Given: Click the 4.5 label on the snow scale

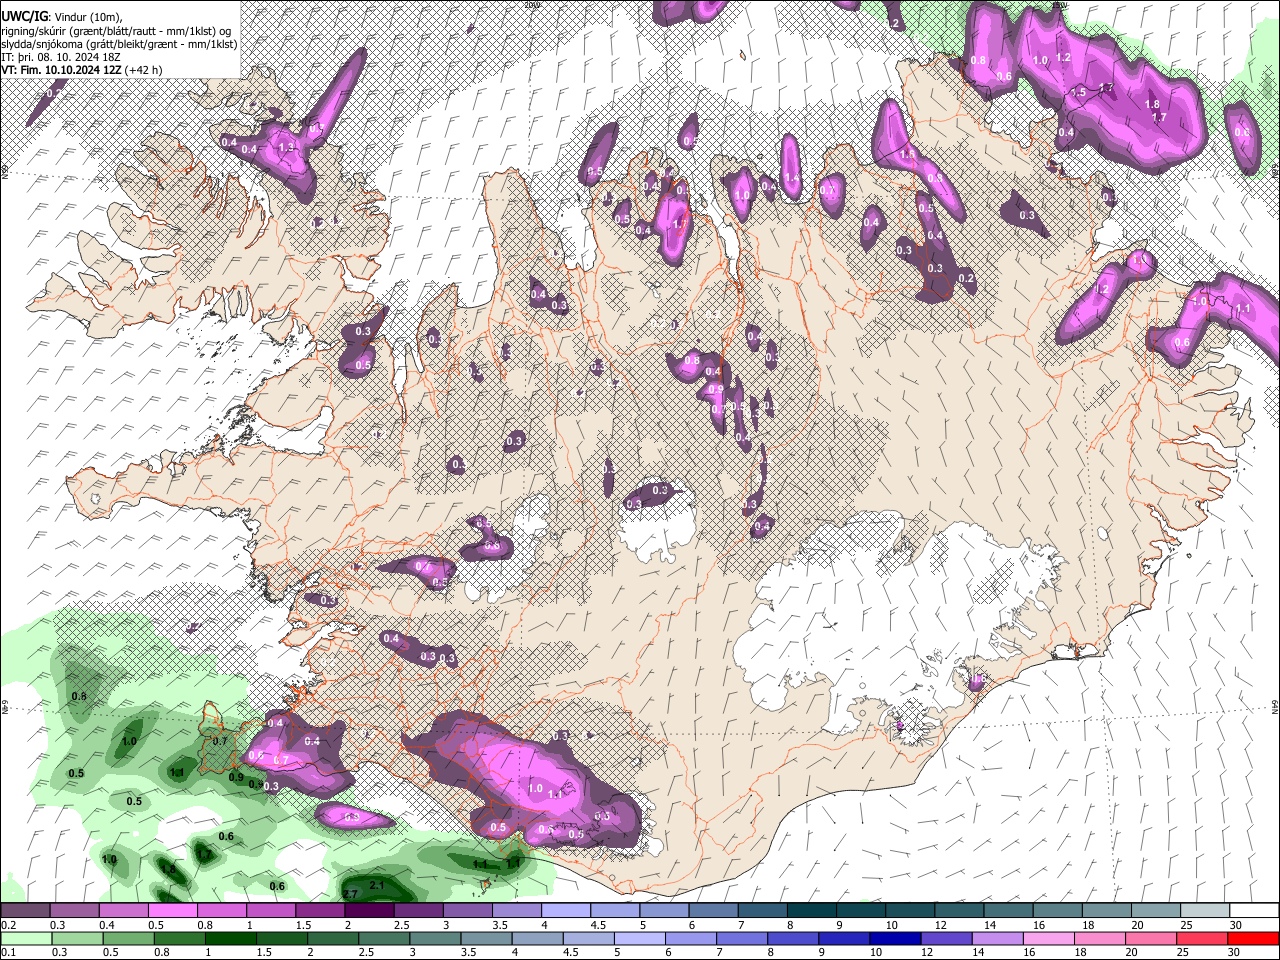Looking at the screenshot, I should (598, 925).
